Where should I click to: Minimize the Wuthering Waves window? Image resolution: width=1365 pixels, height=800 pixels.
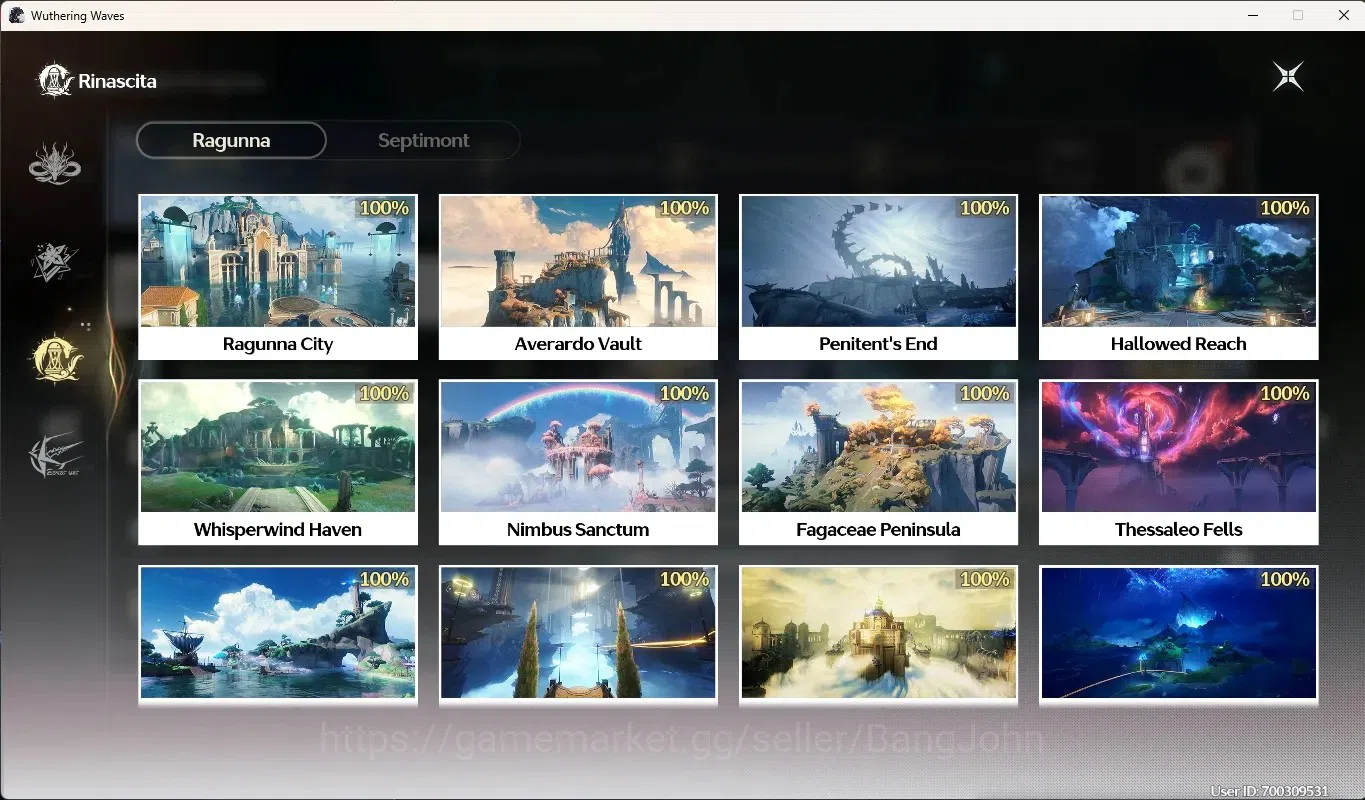click(1252, 15)
